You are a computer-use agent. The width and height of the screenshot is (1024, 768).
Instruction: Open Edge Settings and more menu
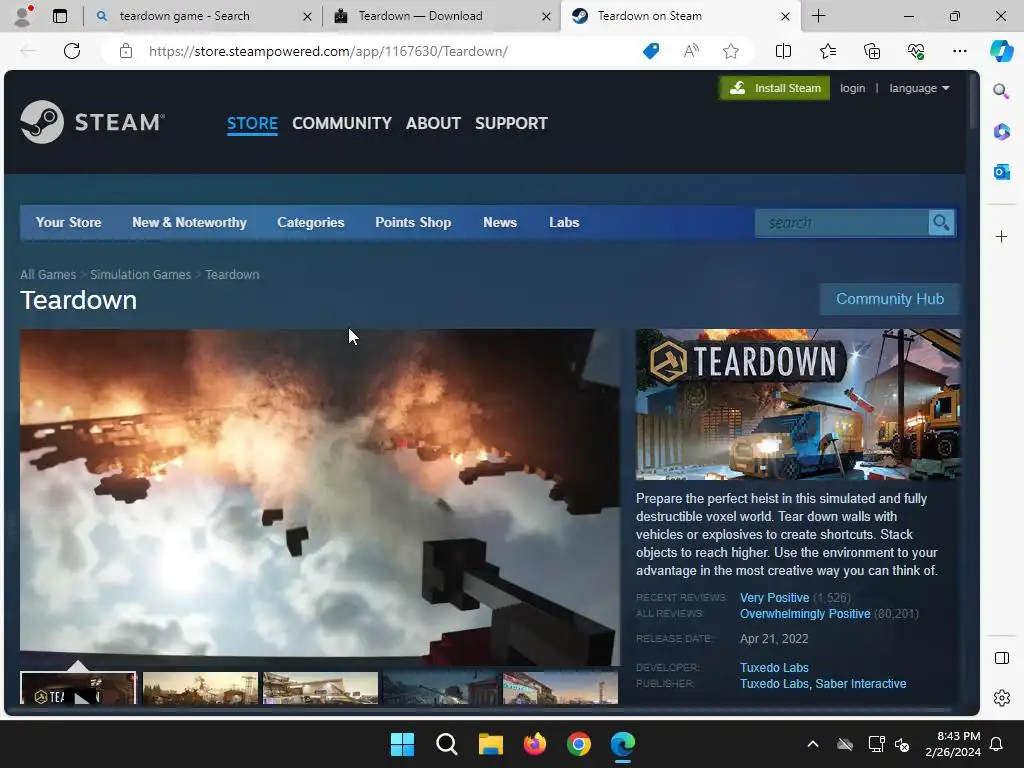click(959, 51)
